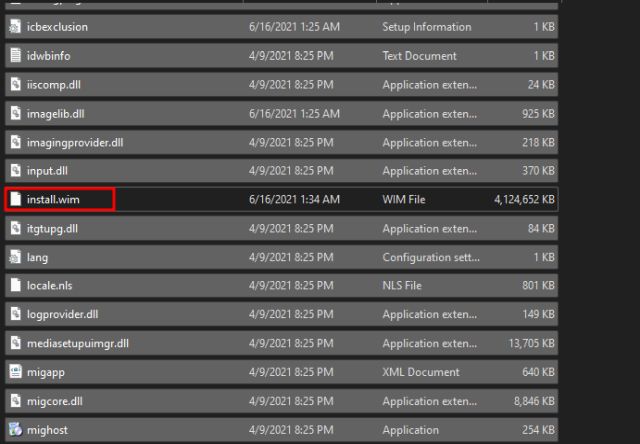Click the icbexclusion file icon
The height and width of the screenshot is (444, 640).
coord(15,26)
